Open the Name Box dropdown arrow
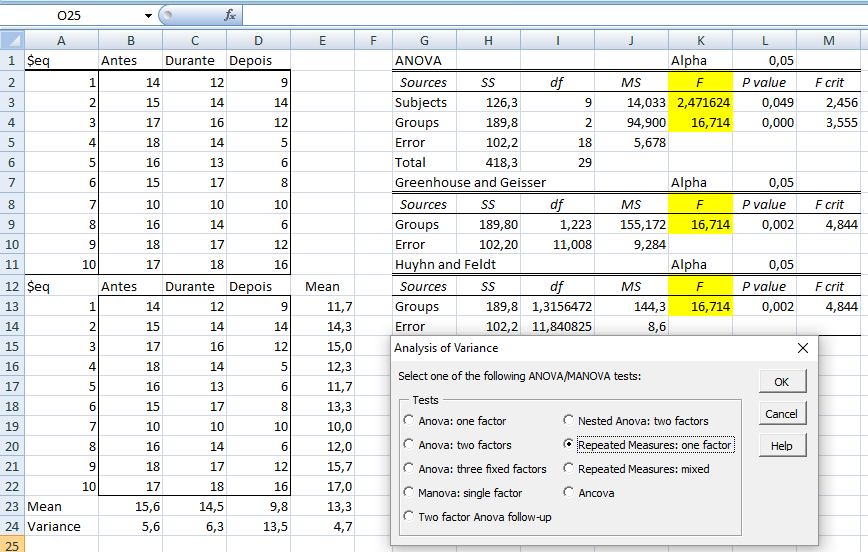 [148, 16]
